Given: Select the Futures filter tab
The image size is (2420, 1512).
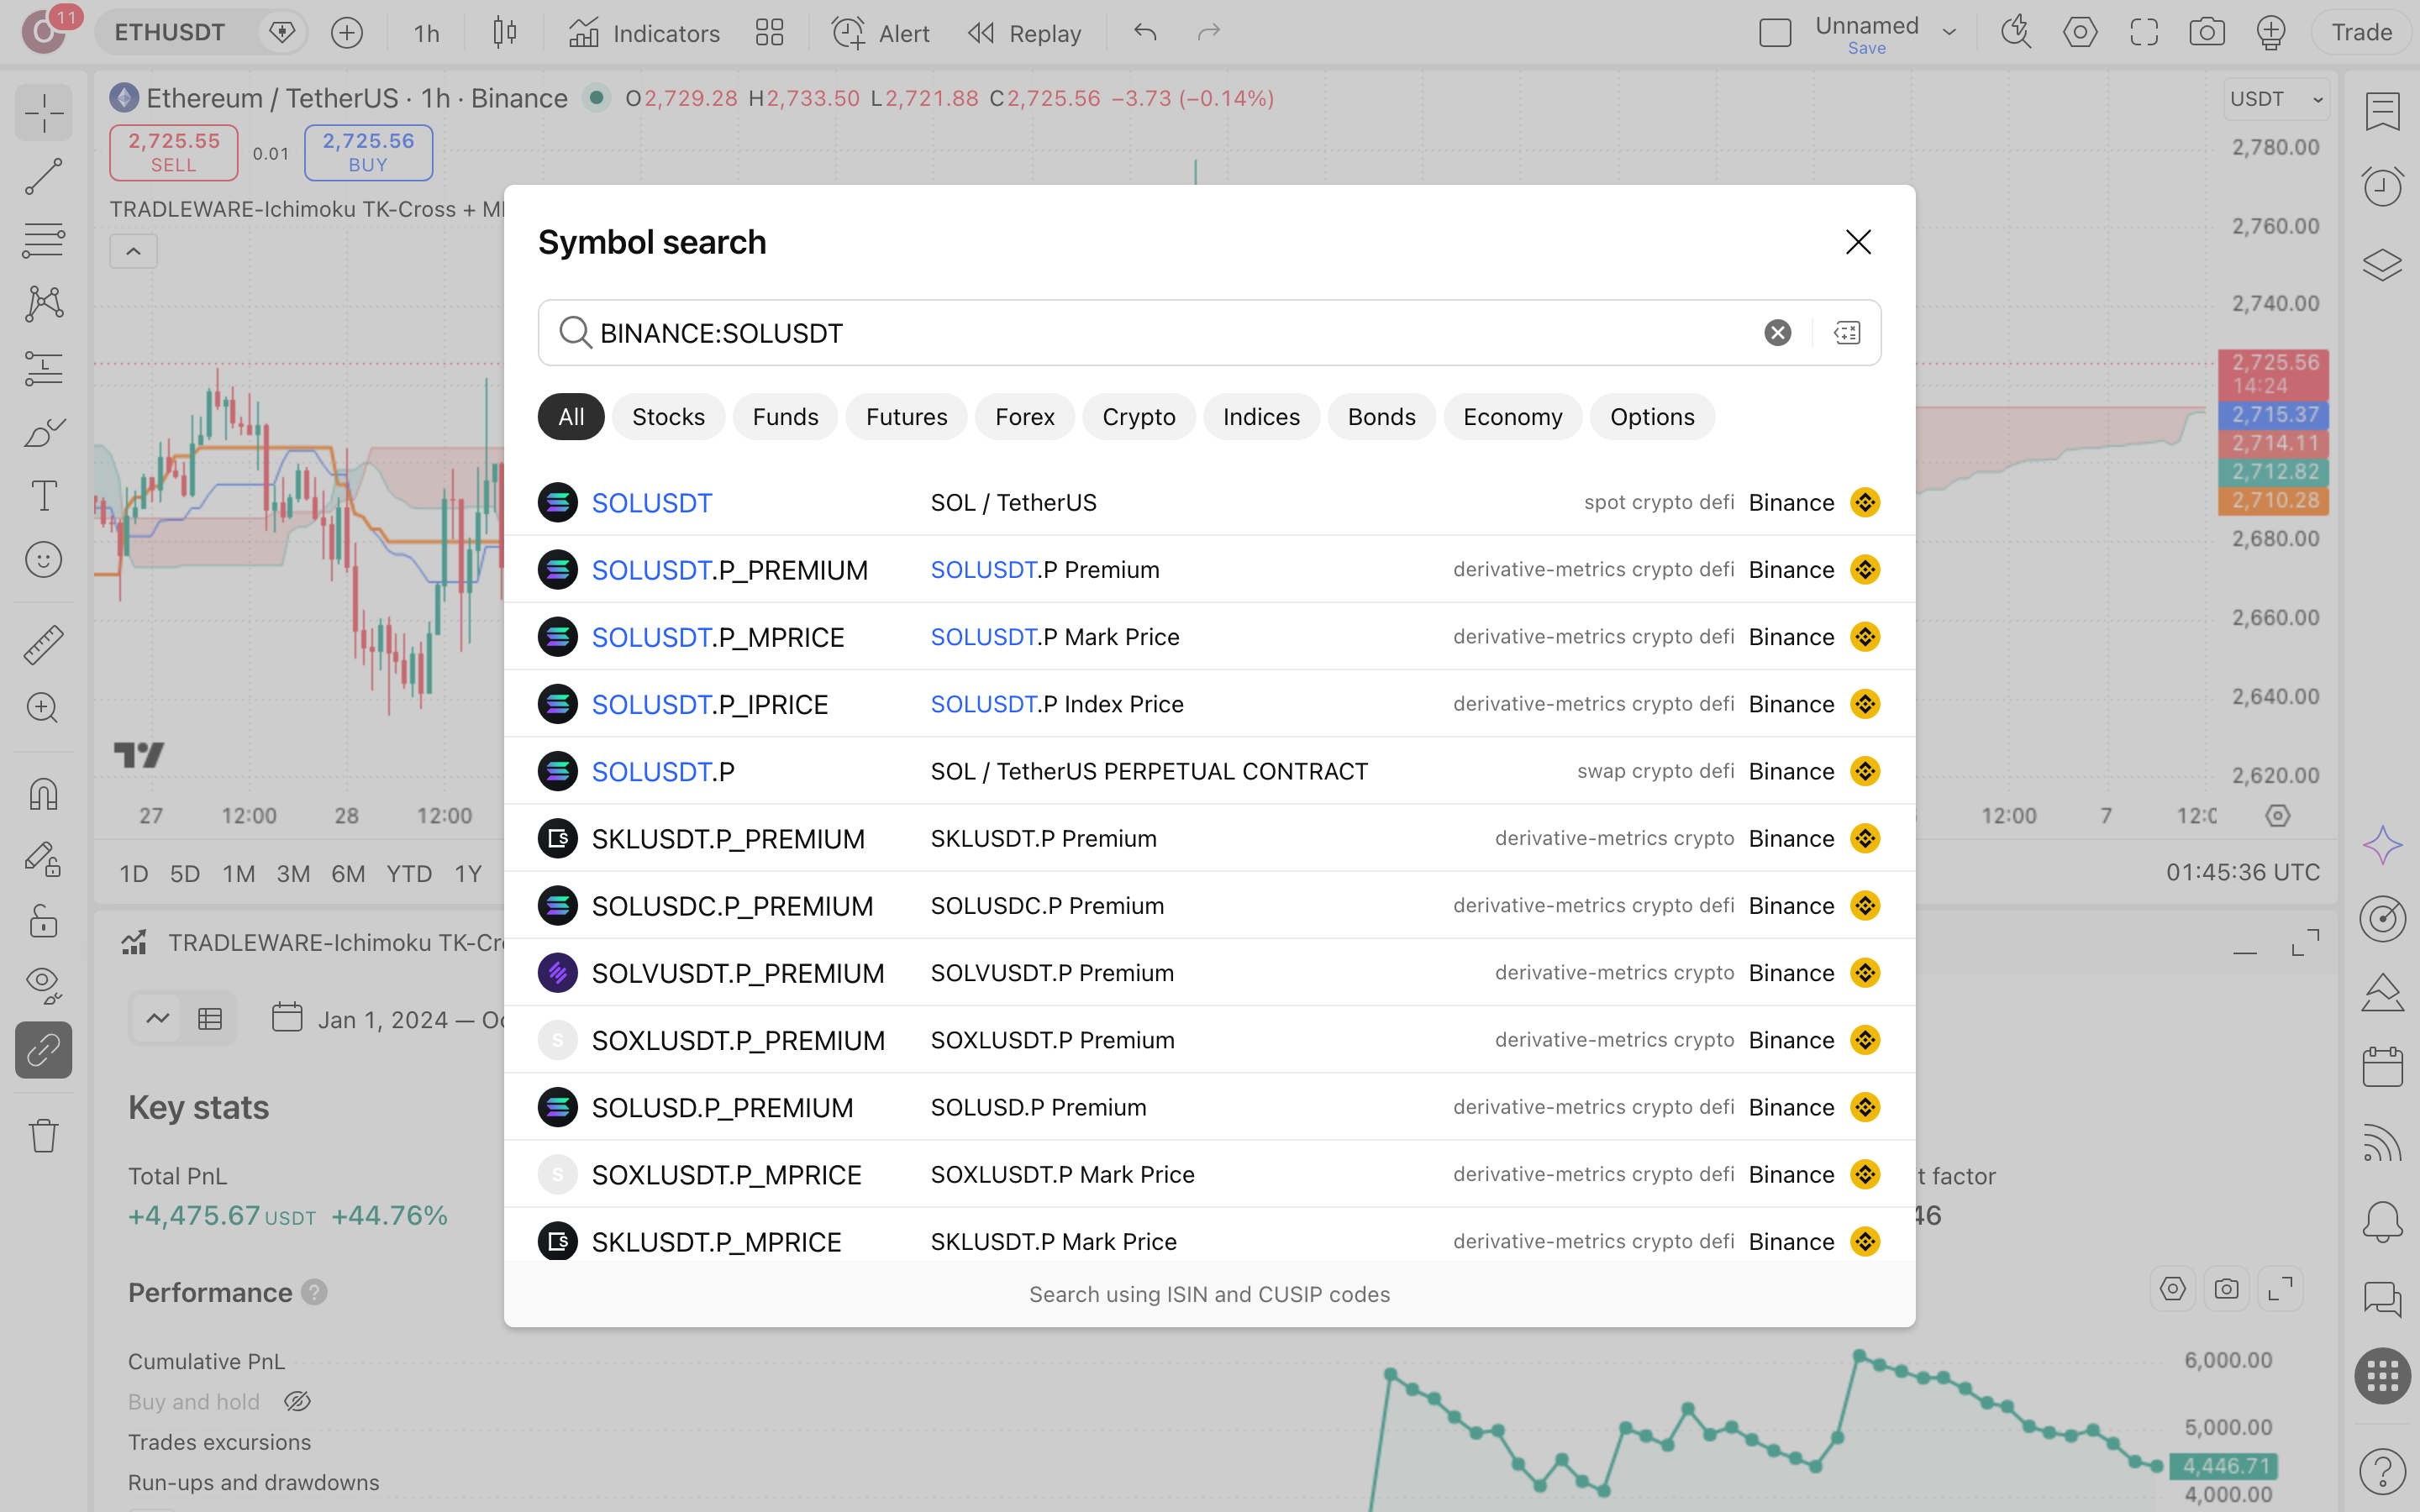Looking at the screenshot, I should pyautogui.click(x=906, y=417).
